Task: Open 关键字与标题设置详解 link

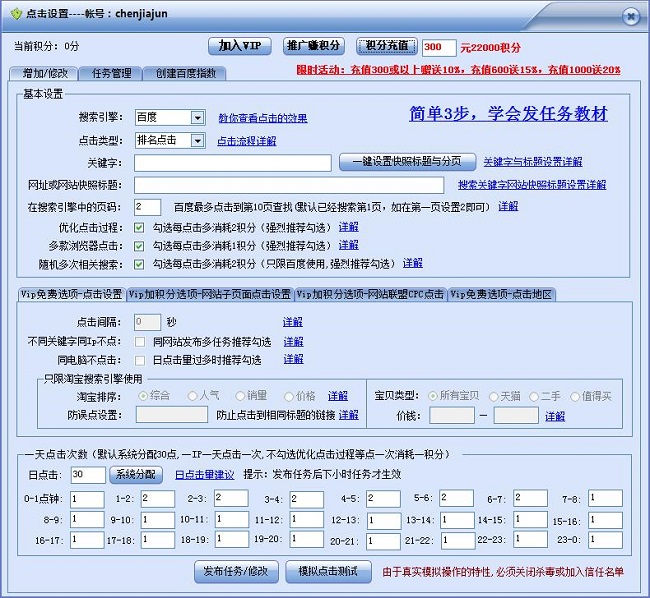Action: click(533, 162)
